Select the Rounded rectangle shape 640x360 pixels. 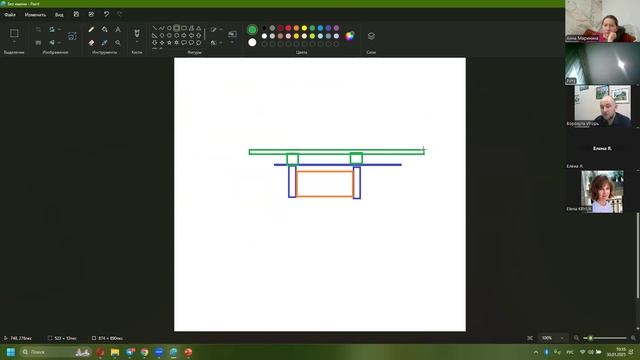[184, 28]
